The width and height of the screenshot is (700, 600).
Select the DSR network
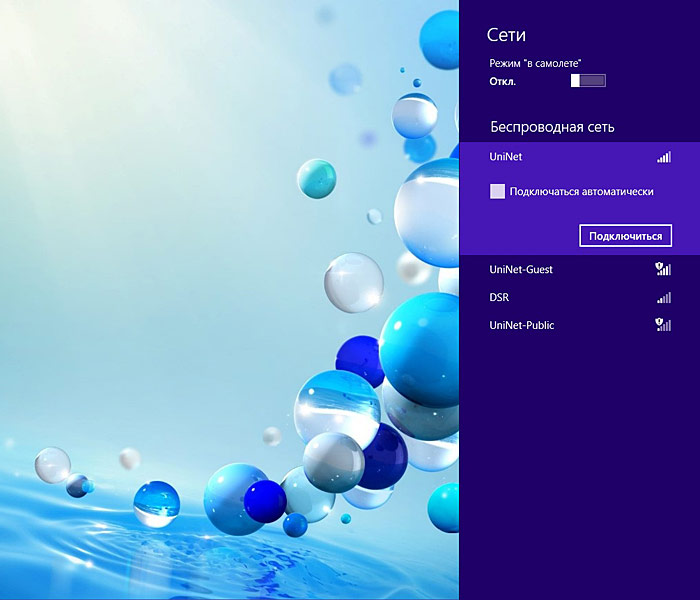point(579,297)
